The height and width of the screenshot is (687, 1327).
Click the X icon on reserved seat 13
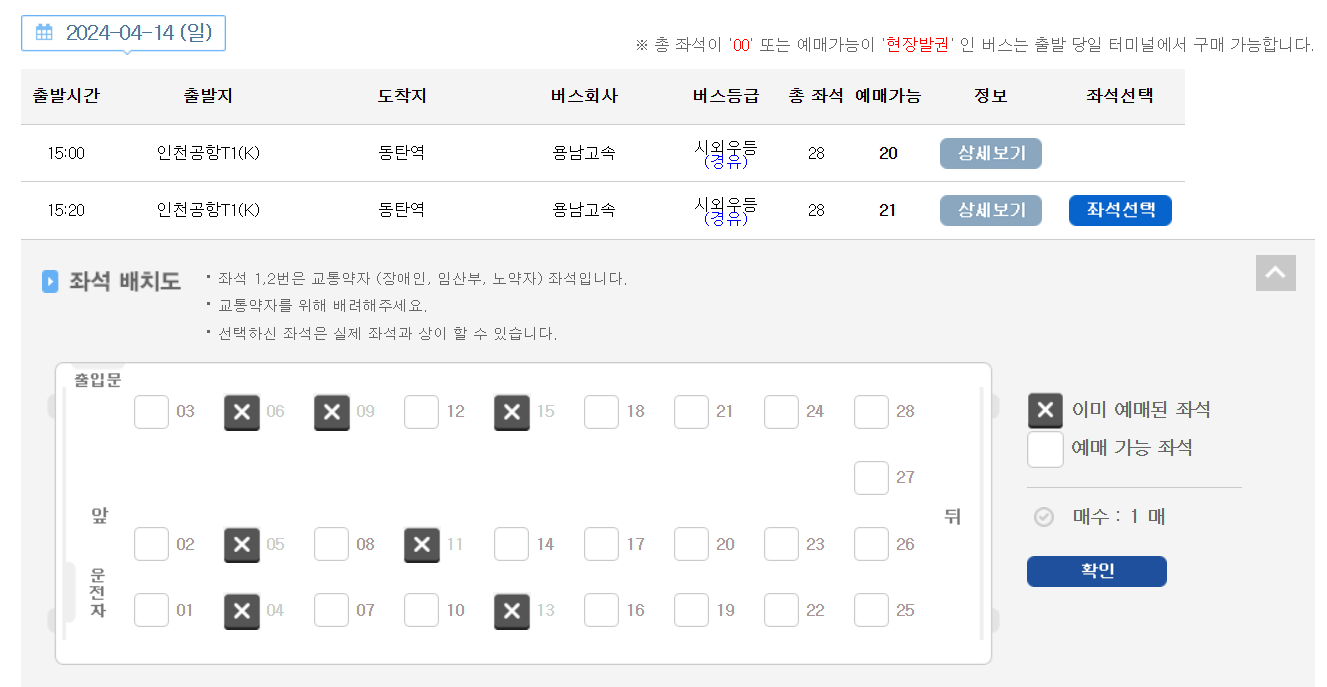click(511, 610)
